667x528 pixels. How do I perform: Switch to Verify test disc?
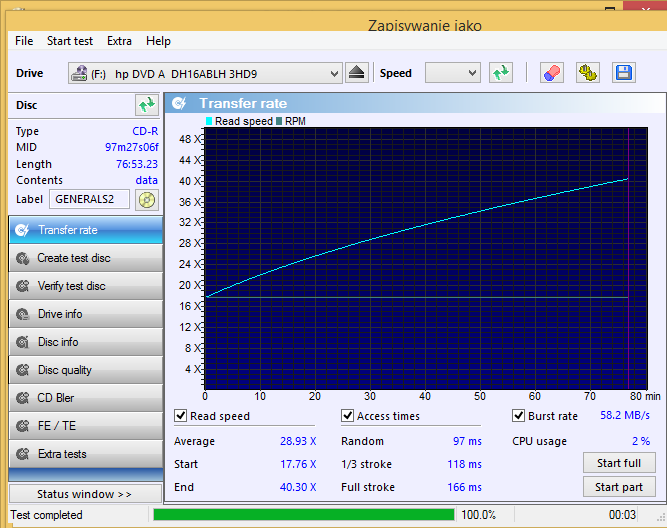point(86,286)
